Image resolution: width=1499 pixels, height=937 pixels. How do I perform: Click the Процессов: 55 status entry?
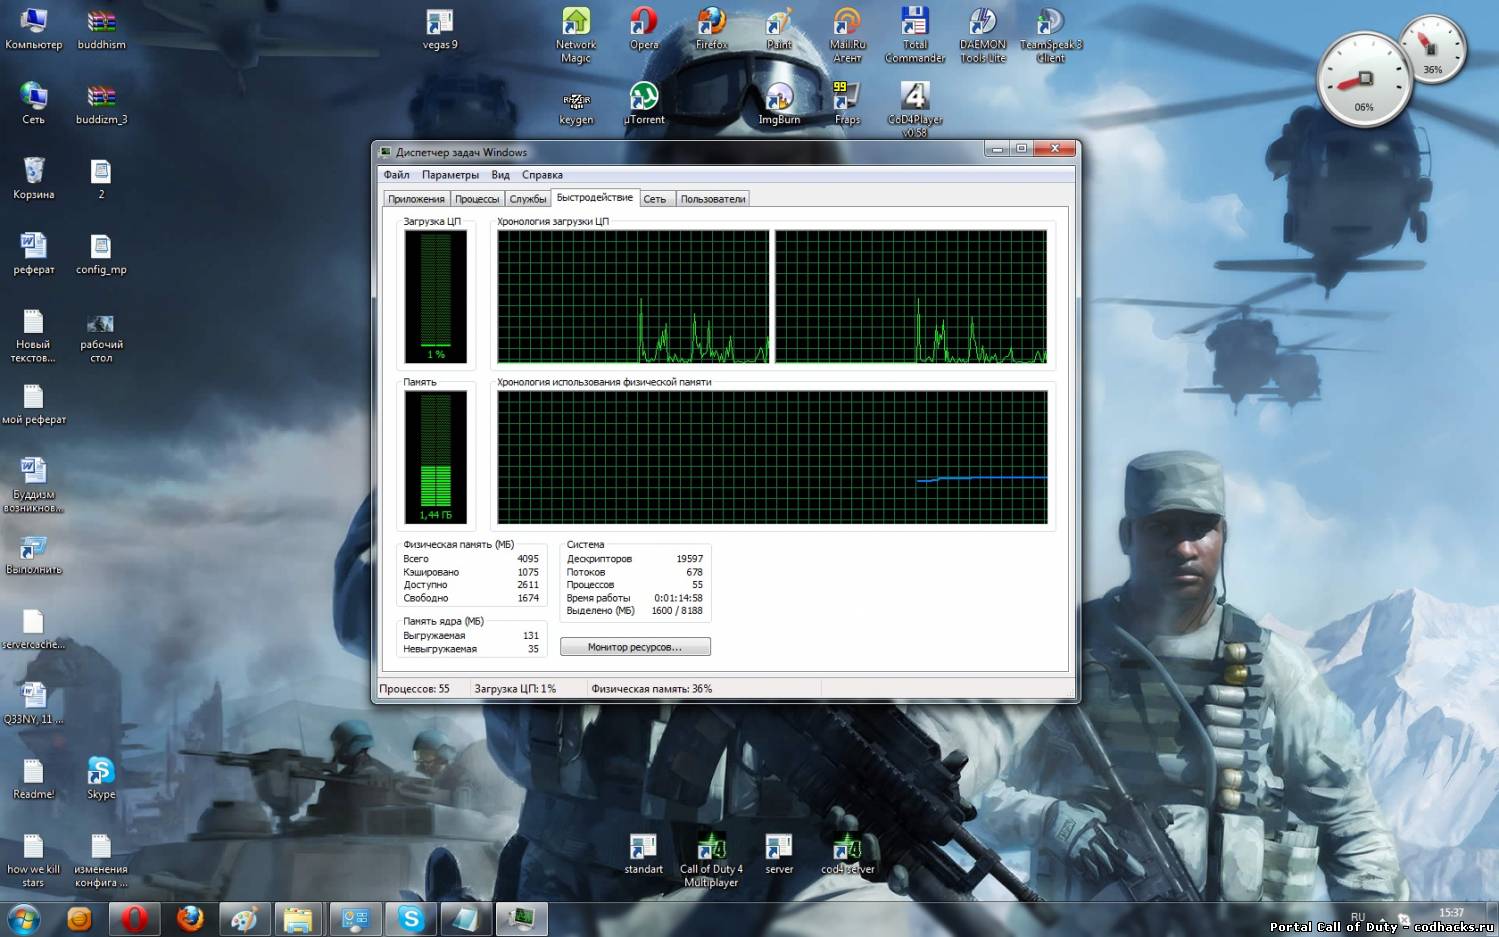(x=415, y=689)
